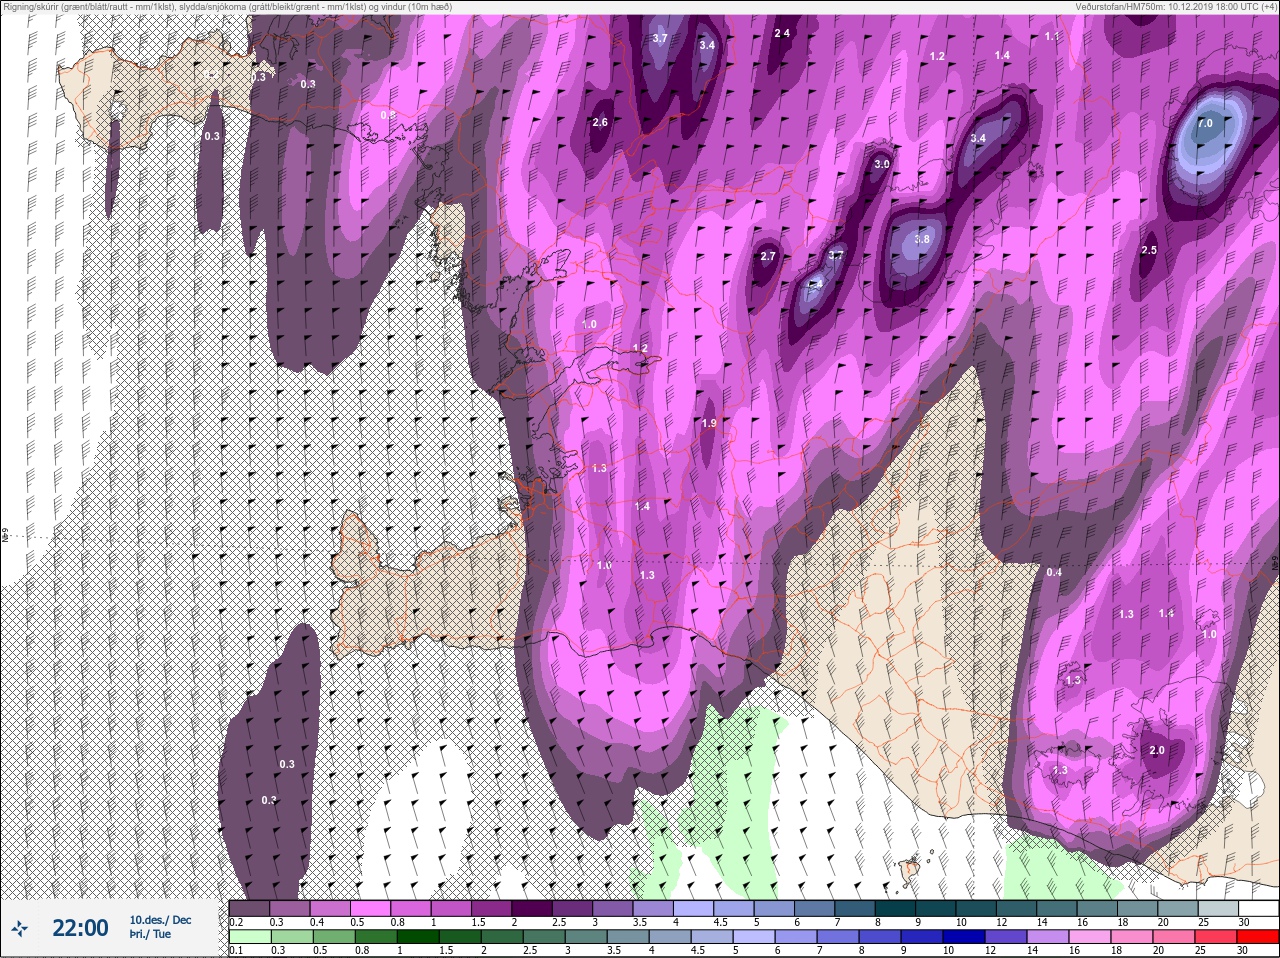Select snow legend swatch starting at 0.2
The image size is (1280, 958).
click(x=249, y=909)
